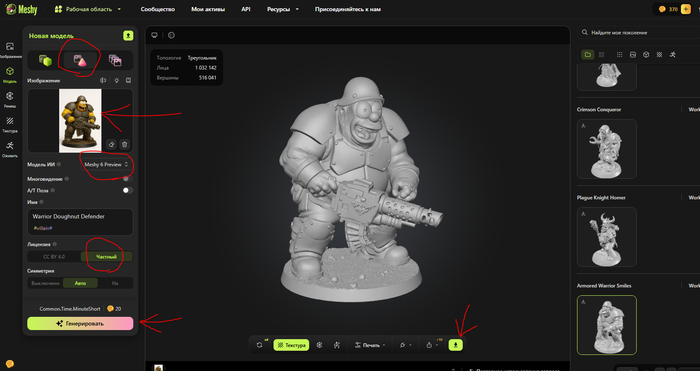Open the Meshy 6 Preview model dropdown

click(x=107, y=164)
